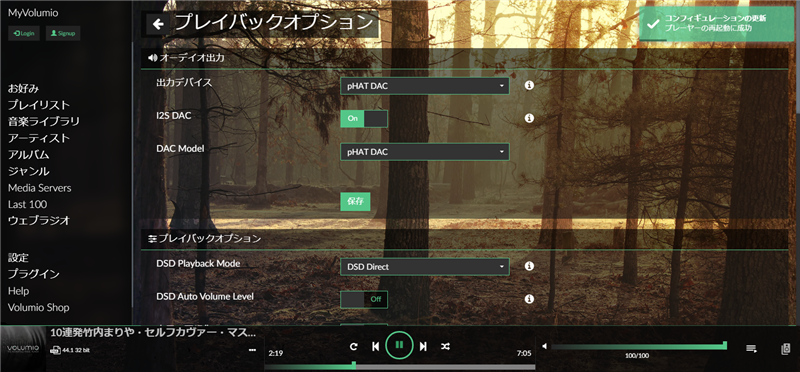Open 音楽ライブラリ in sidebar

click(43, 121)
